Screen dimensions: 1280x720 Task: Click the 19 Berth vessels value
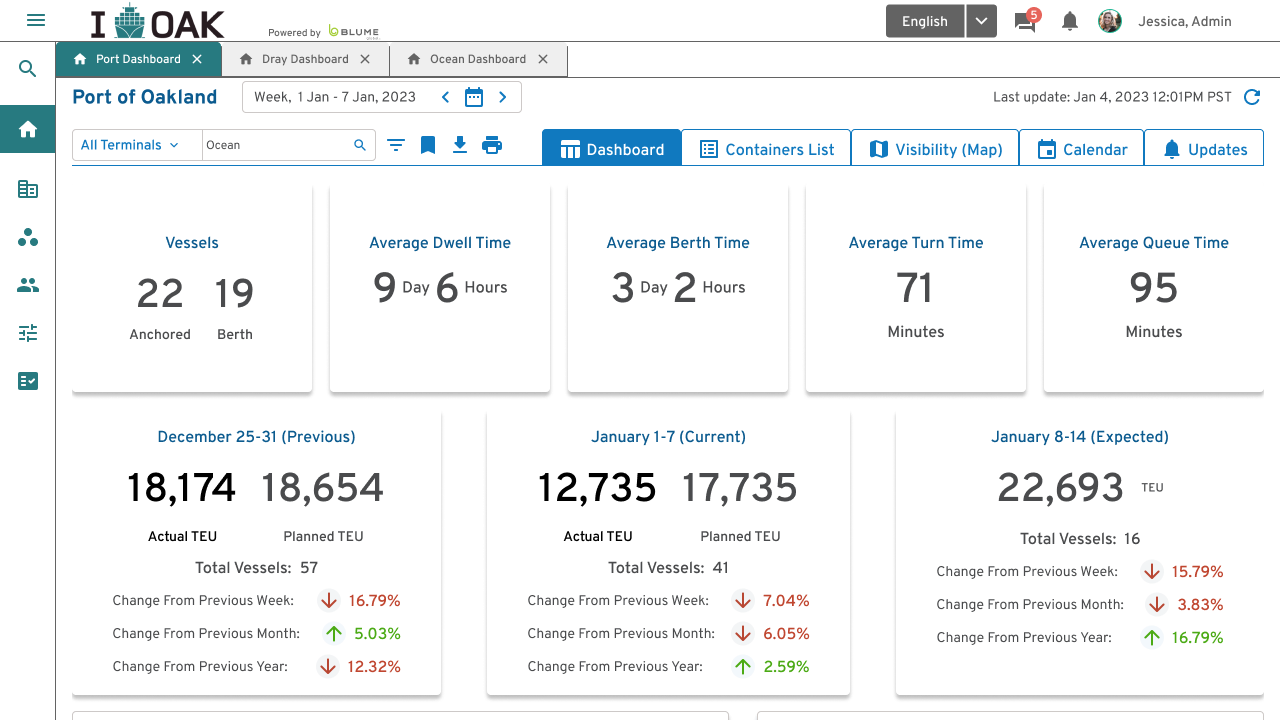[235, 293]
